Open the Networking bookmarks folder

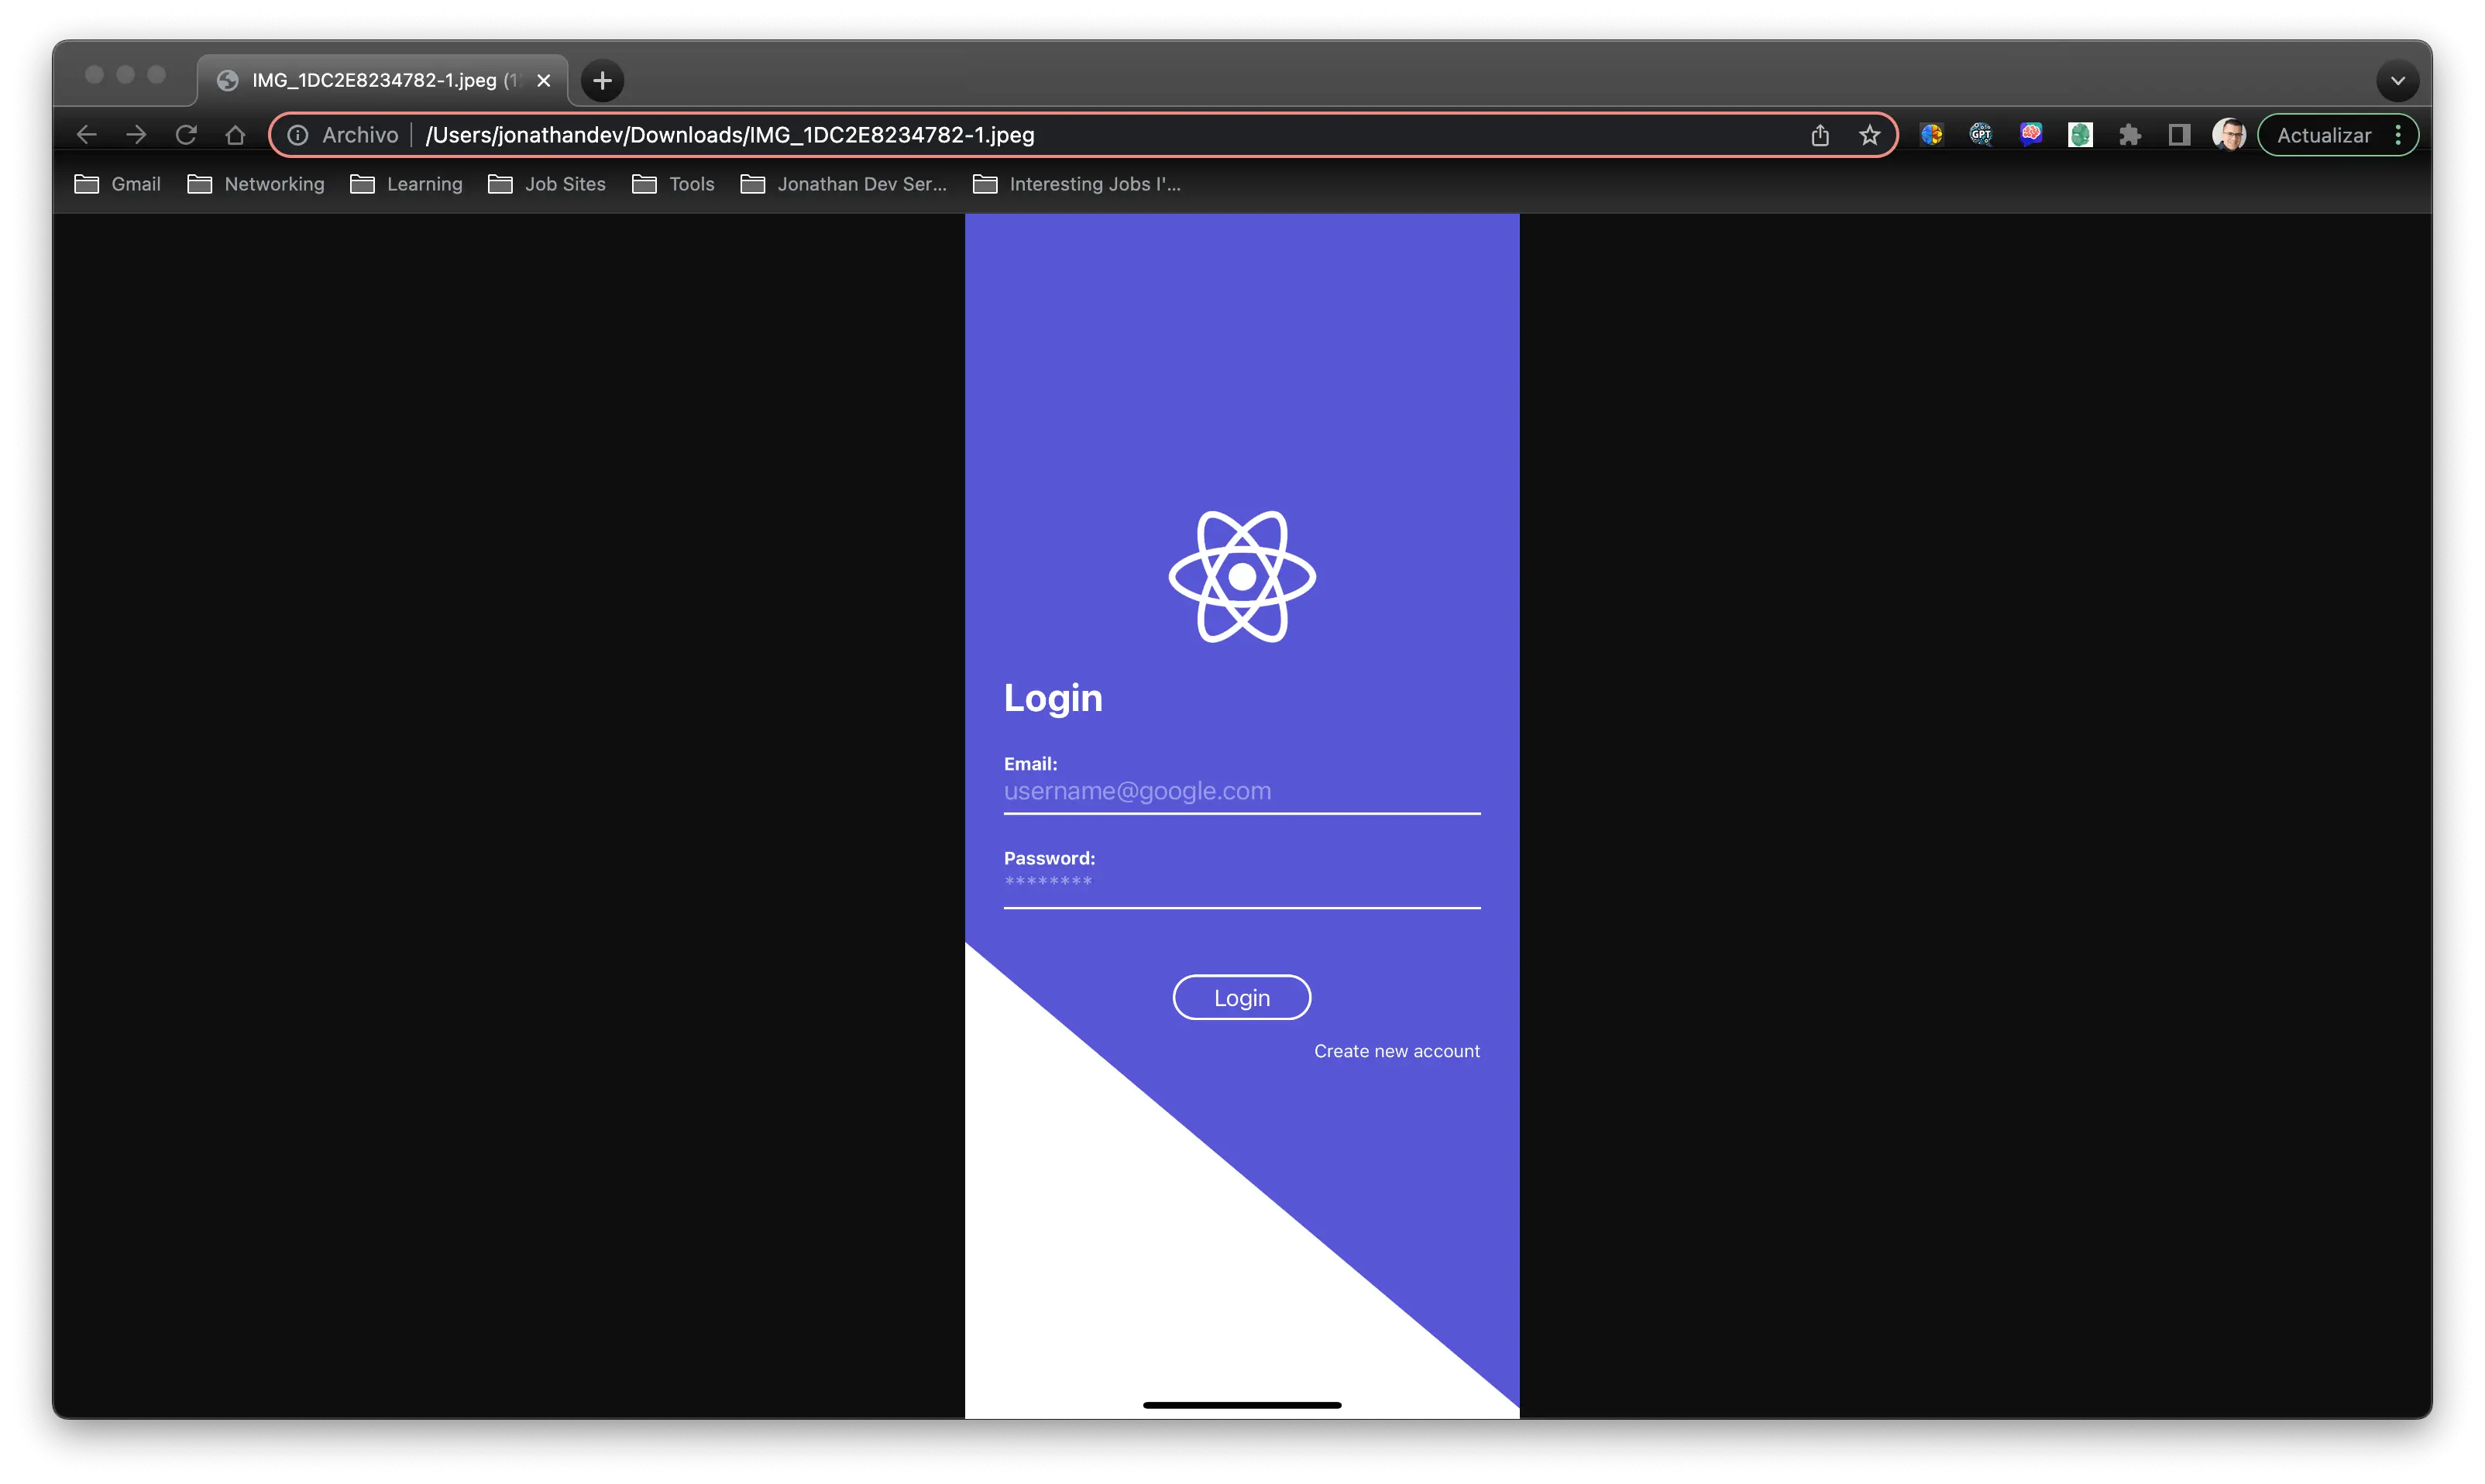(x=256, y=184)
